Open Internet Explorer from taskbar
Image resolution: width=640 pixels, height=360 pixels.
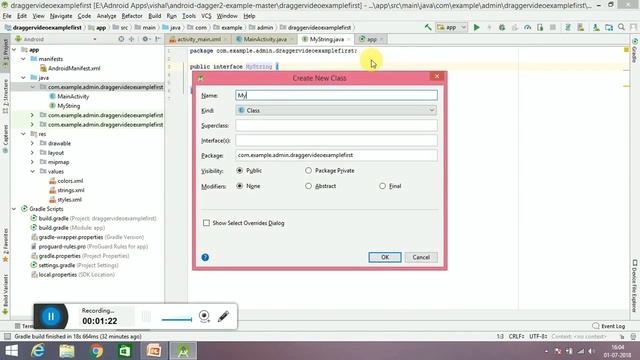coord(38,351)
